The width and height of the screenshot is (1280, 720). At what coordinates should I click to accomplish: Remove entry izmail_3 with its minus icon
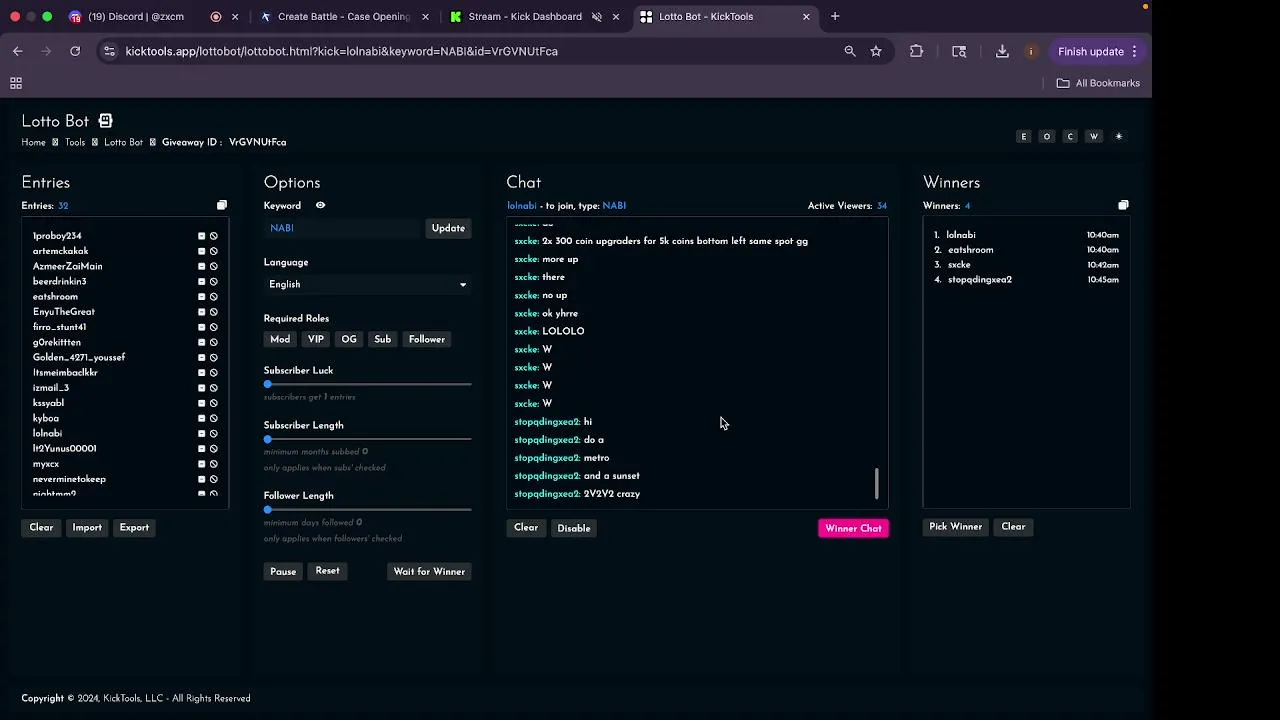[201, 388]
